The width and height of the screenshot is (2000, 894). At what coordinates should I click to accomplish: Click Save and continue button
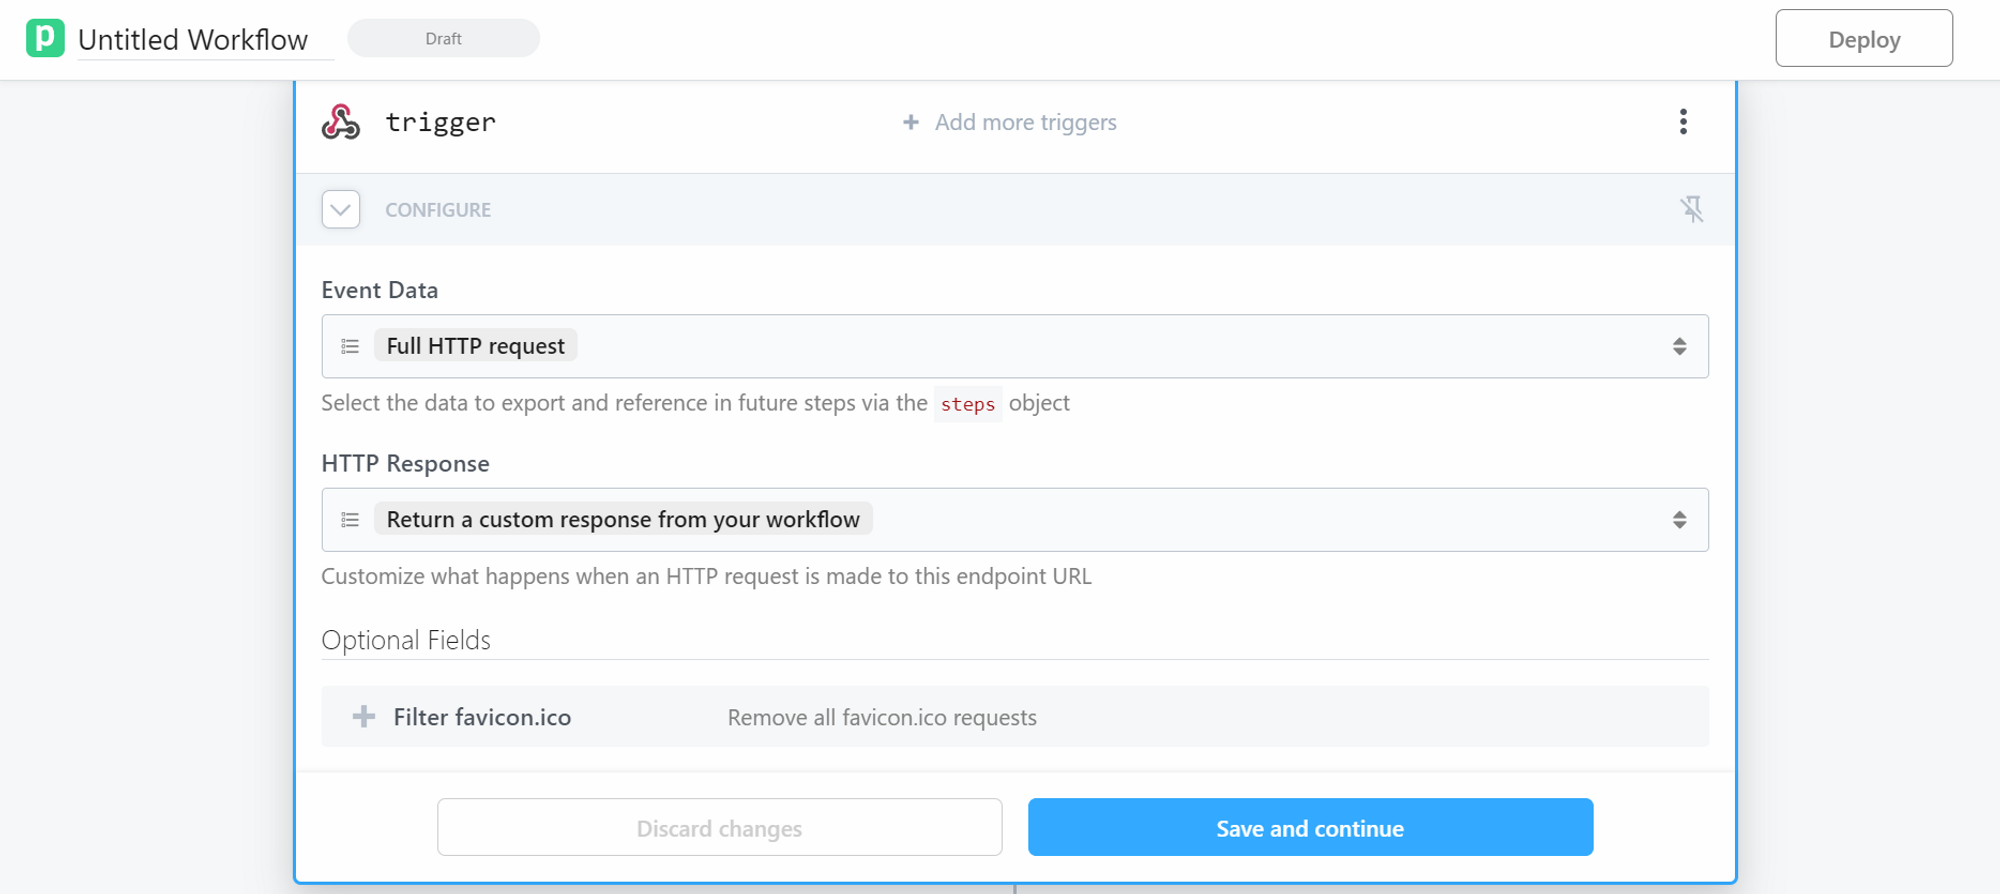tap(1310, 827)
